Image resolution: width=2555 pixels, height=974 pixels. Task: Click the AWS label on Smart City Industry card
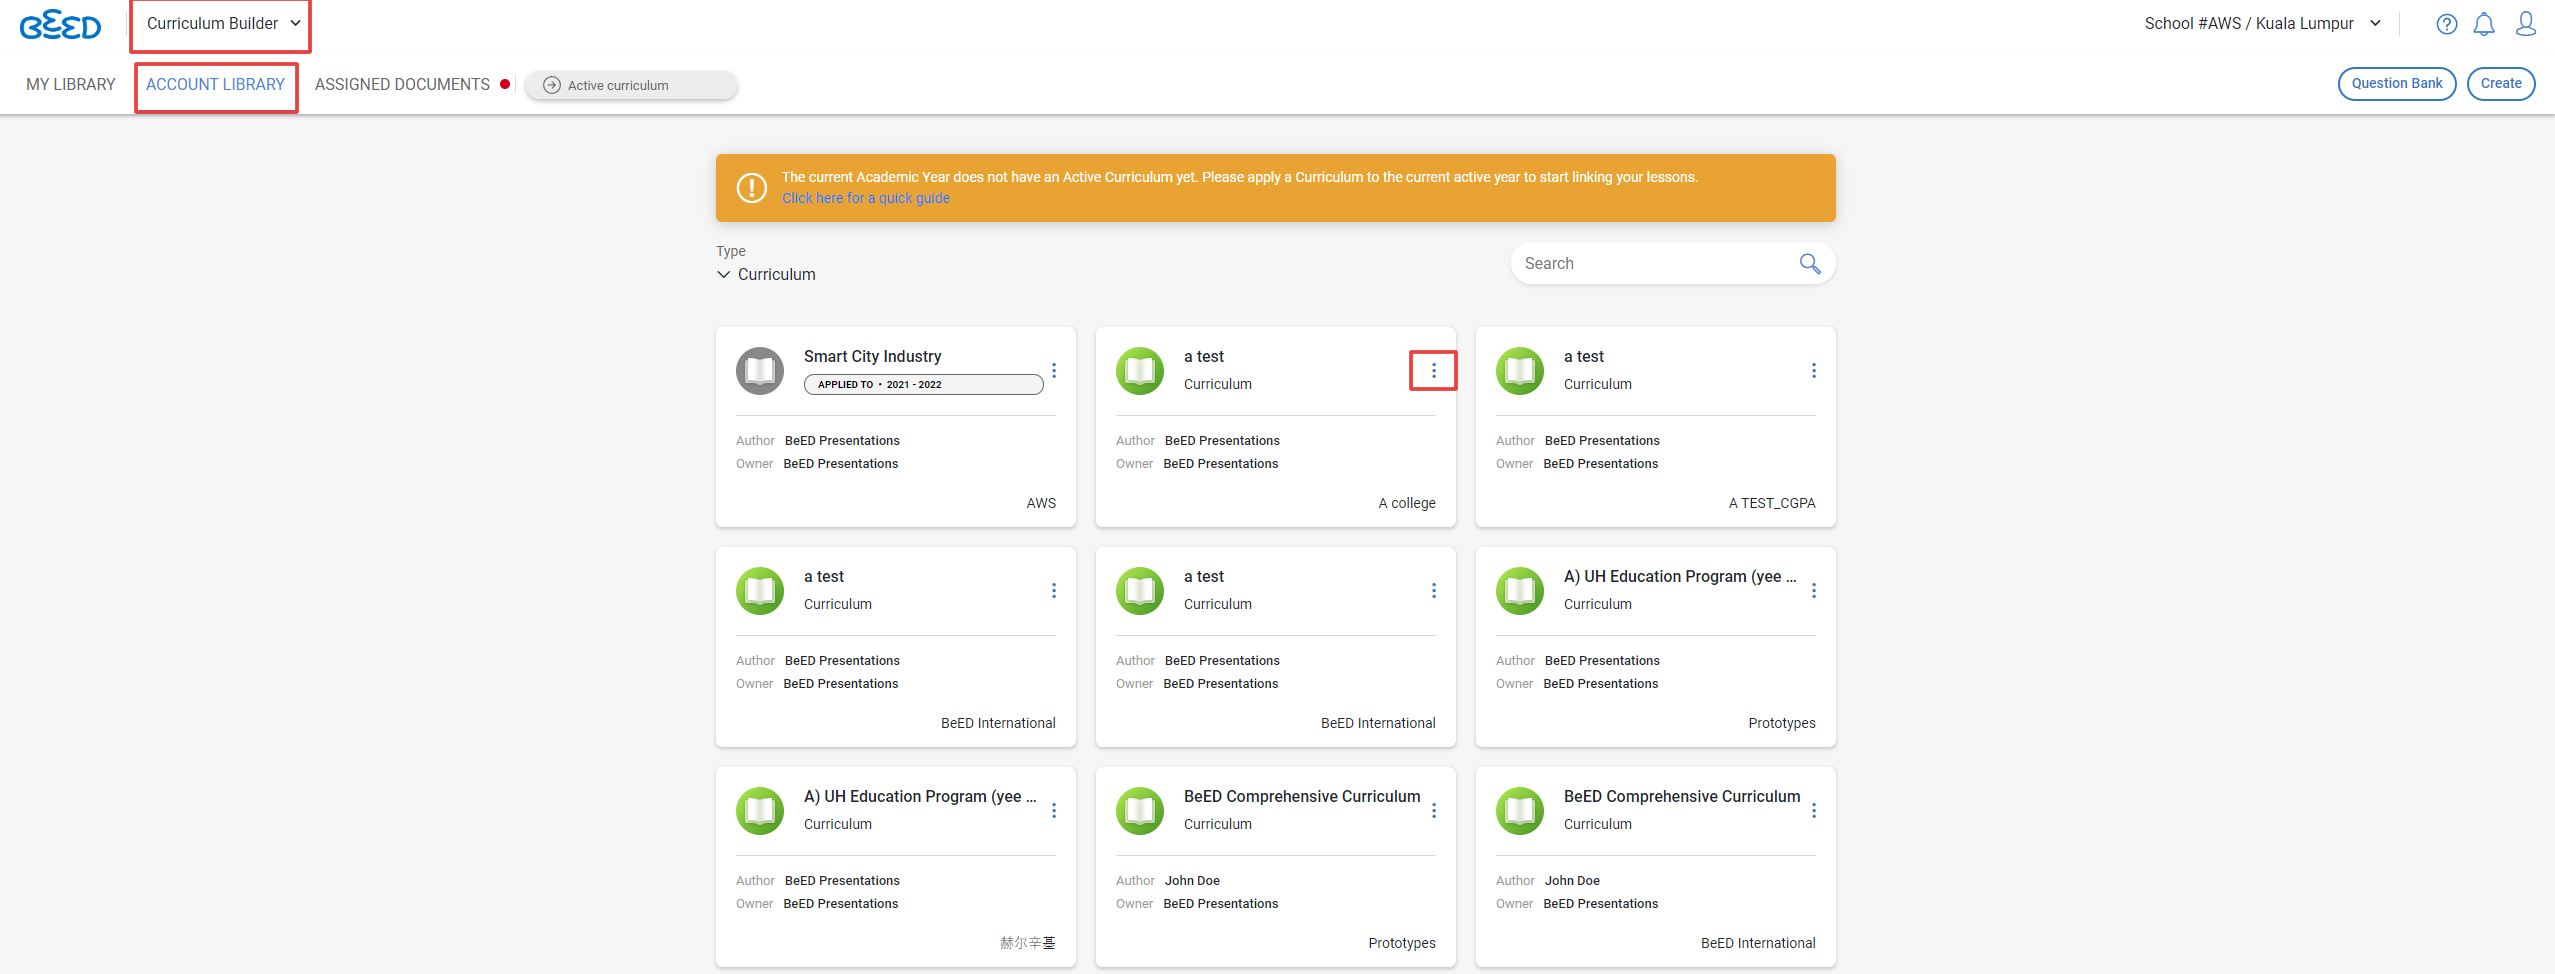point(1041,503)
